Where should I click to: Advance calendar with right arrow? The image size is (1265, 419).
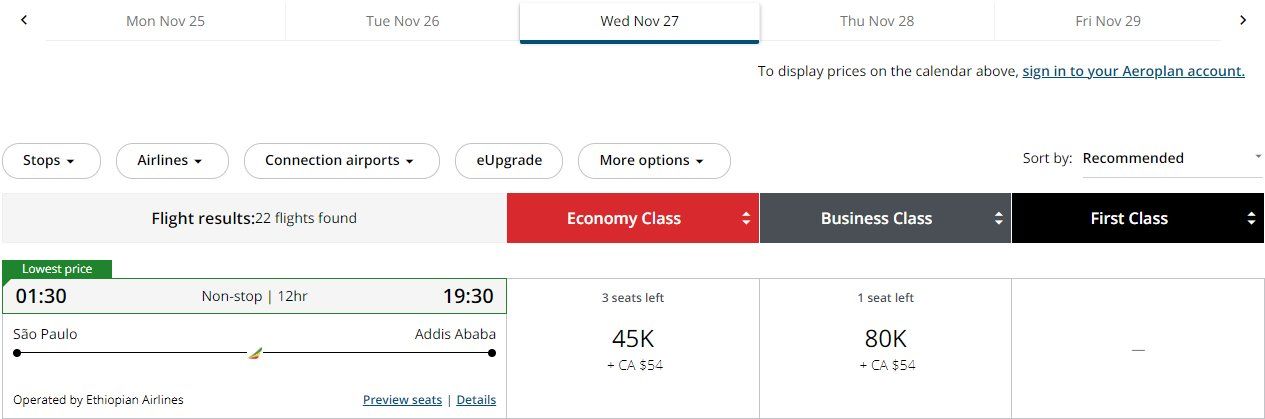1243,20
